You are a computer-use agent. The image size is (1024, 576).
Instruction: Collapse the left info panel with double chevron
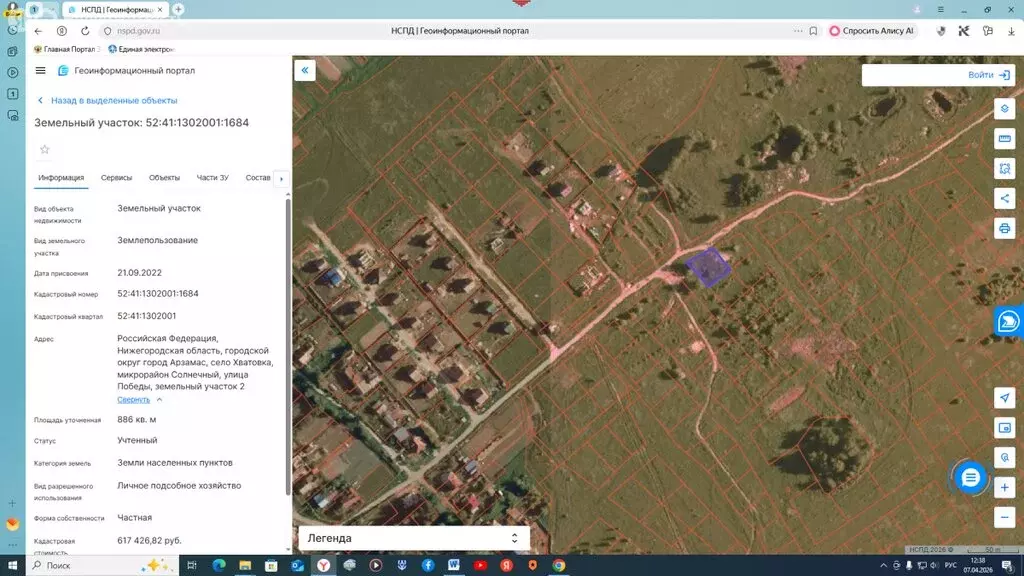click(x=305, y=70)
